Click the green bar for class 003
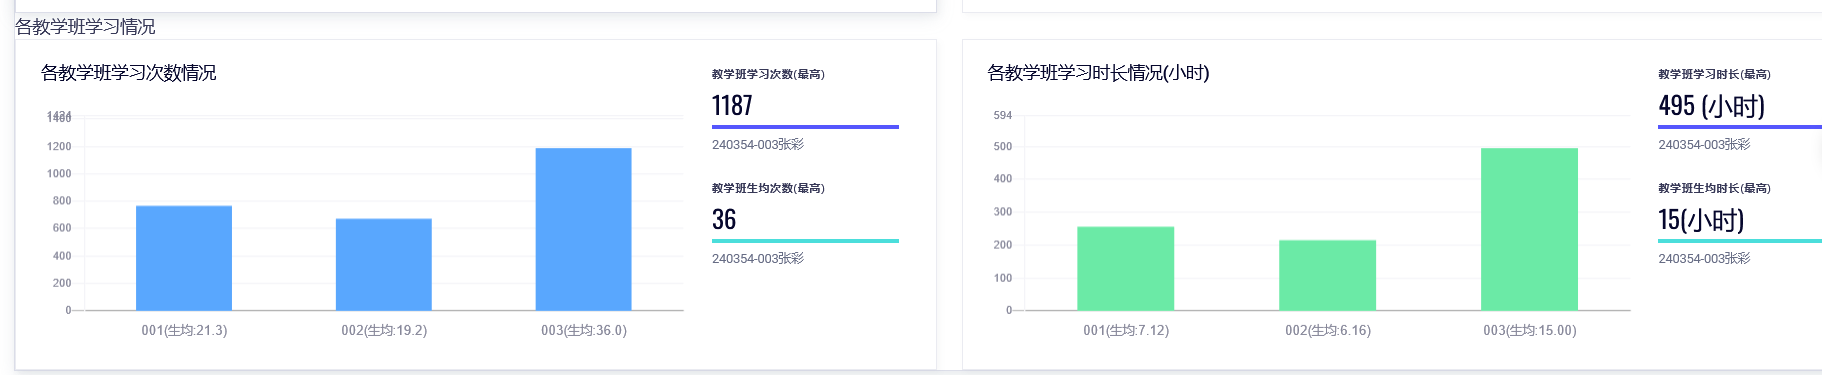 tap(1530, 229)
